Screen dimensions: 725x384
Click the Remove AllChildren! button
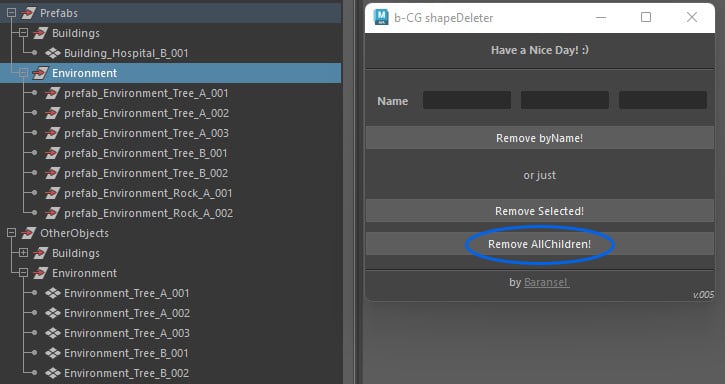point(540,244)
